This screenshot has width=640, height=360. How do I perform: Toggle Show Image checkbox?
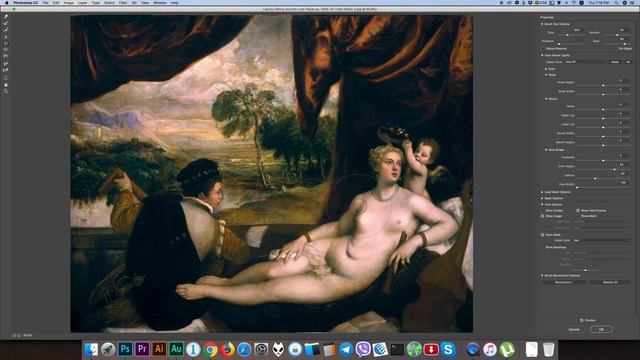tap(542, 216)
